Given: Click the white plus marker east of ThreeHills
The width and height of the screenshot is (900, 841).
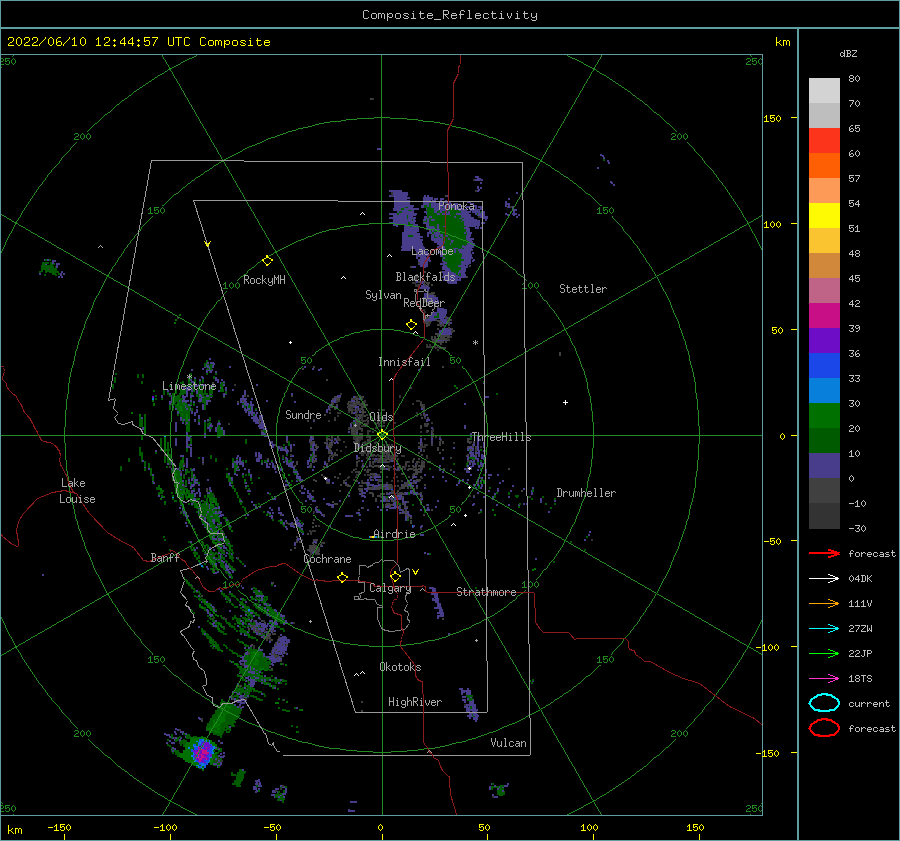Looking at the screenshot, I should [x=565, y=402].
